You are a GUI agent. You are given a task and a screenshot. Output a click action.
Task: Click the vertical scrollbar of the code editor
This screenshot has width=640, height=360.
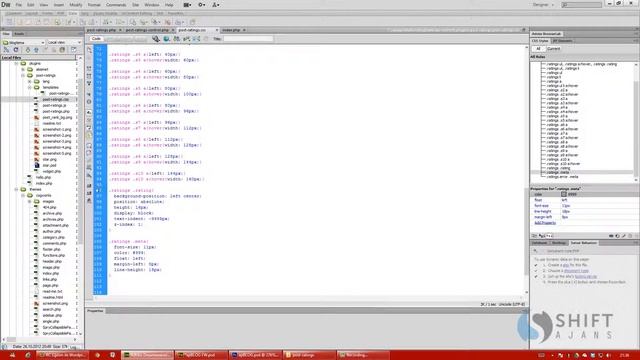tap(526, 171)
